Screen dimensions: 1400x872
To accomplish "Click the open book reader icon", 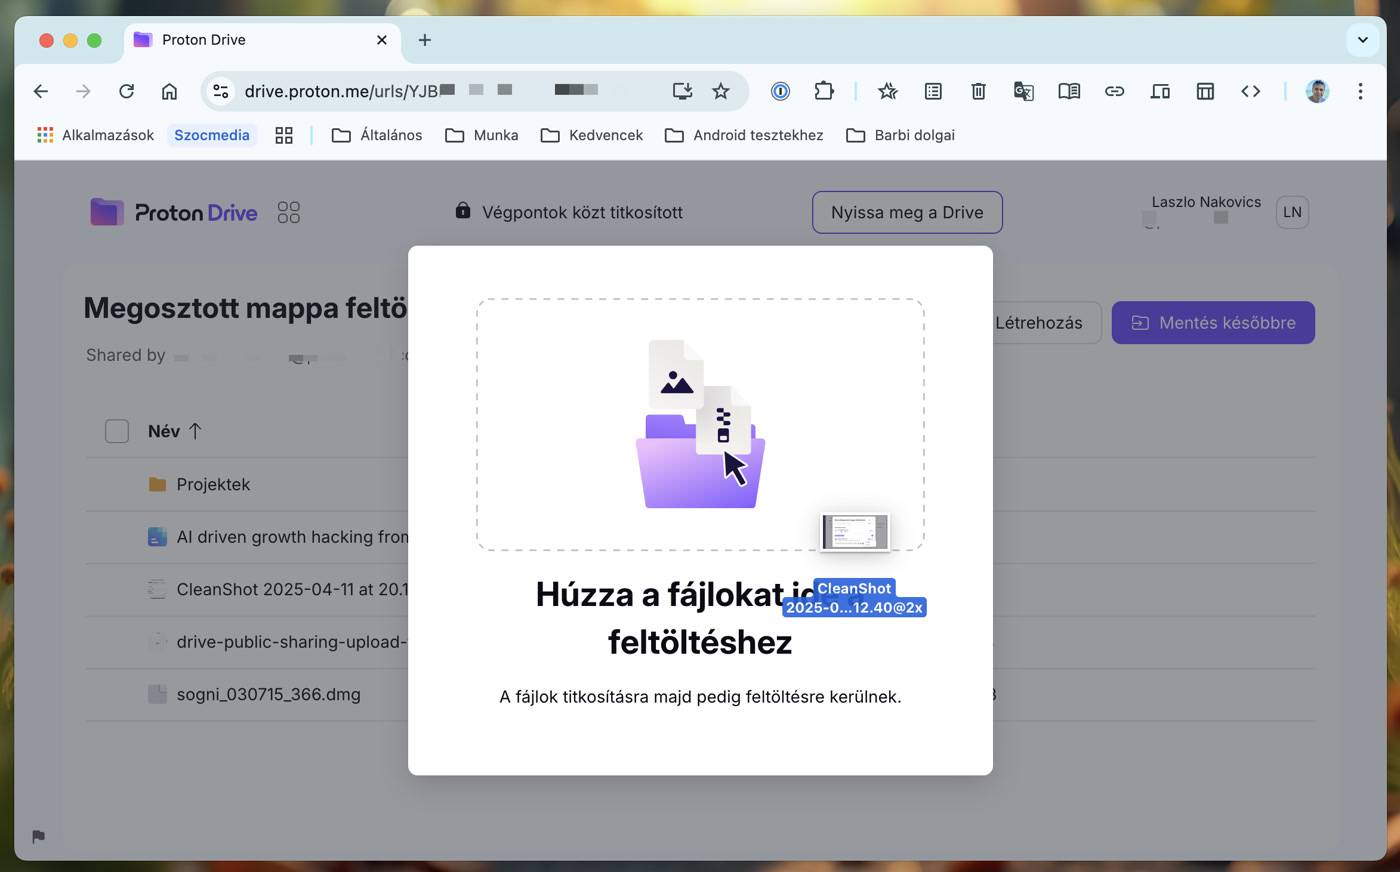I will point(1069,91).
